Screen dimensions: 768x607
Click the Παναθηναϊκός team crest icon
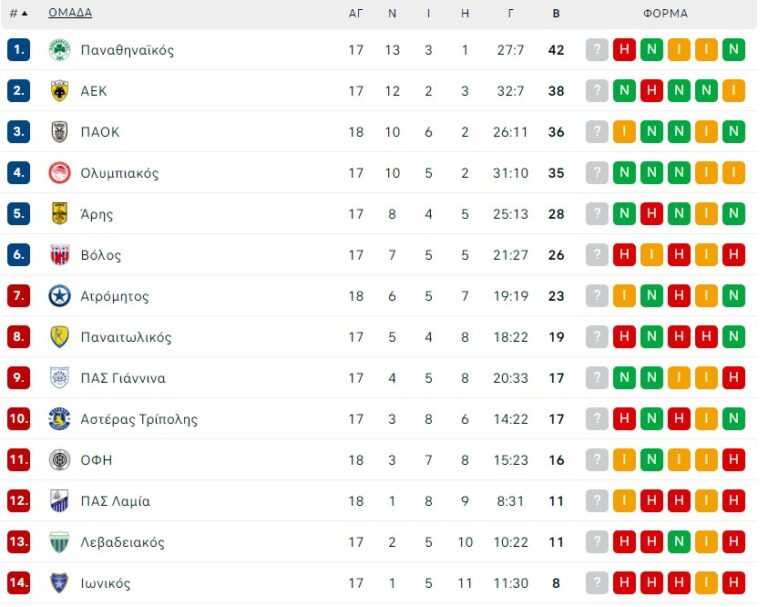pyautogui.click(x=59, y=50)
